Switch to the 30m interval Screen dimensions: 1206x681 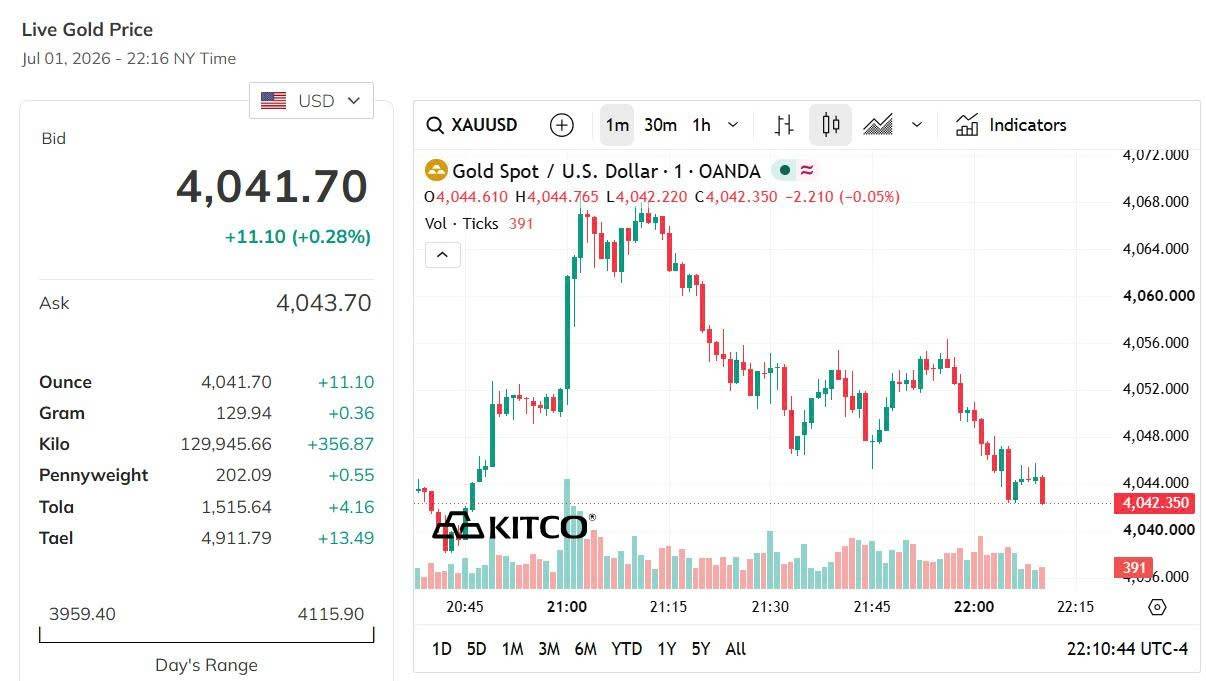[x=660, y=125]
